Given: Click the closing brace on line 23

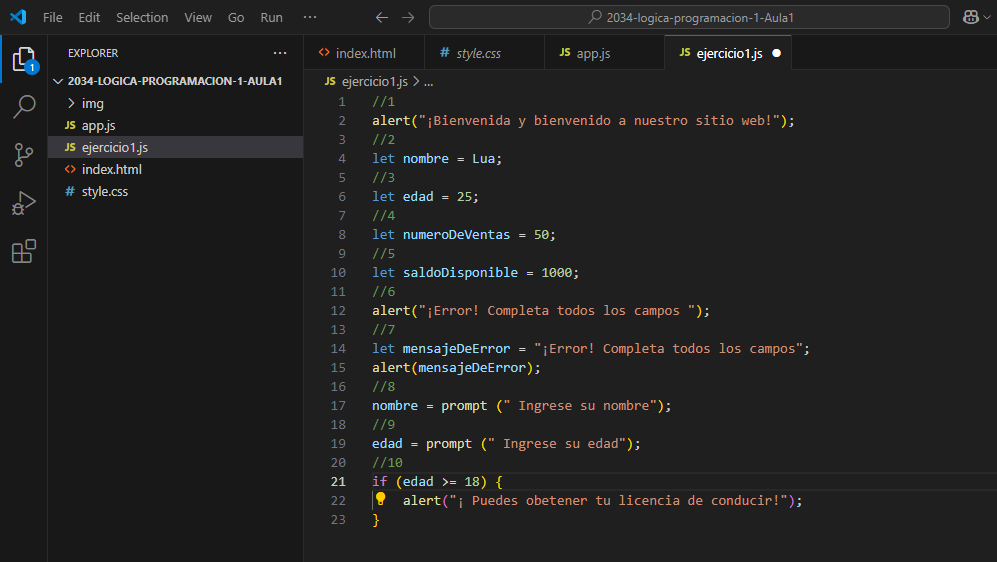Looking at the screenshot, I should (x=376, y=519).
